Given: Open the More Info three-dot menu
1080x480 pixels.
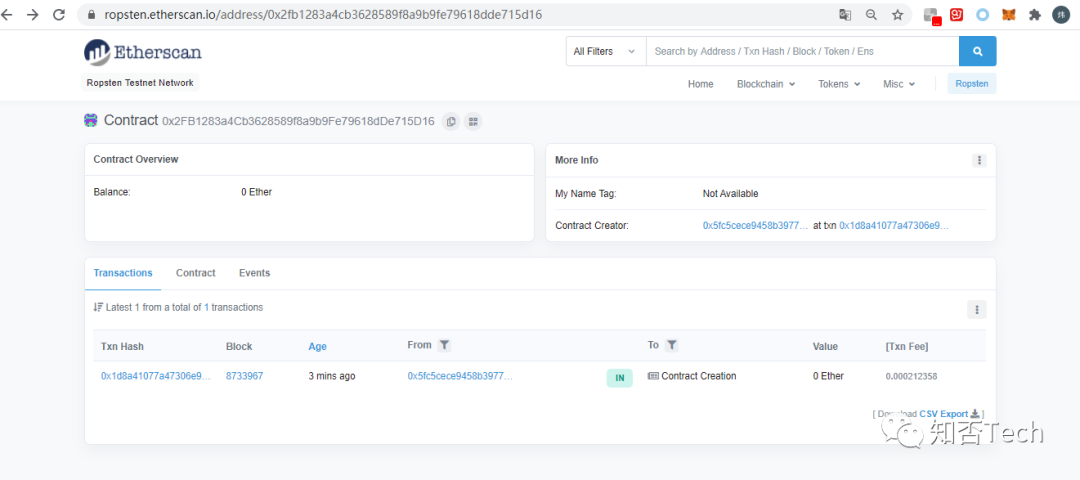Looking at the screenshot, I should tap(979, 160).
